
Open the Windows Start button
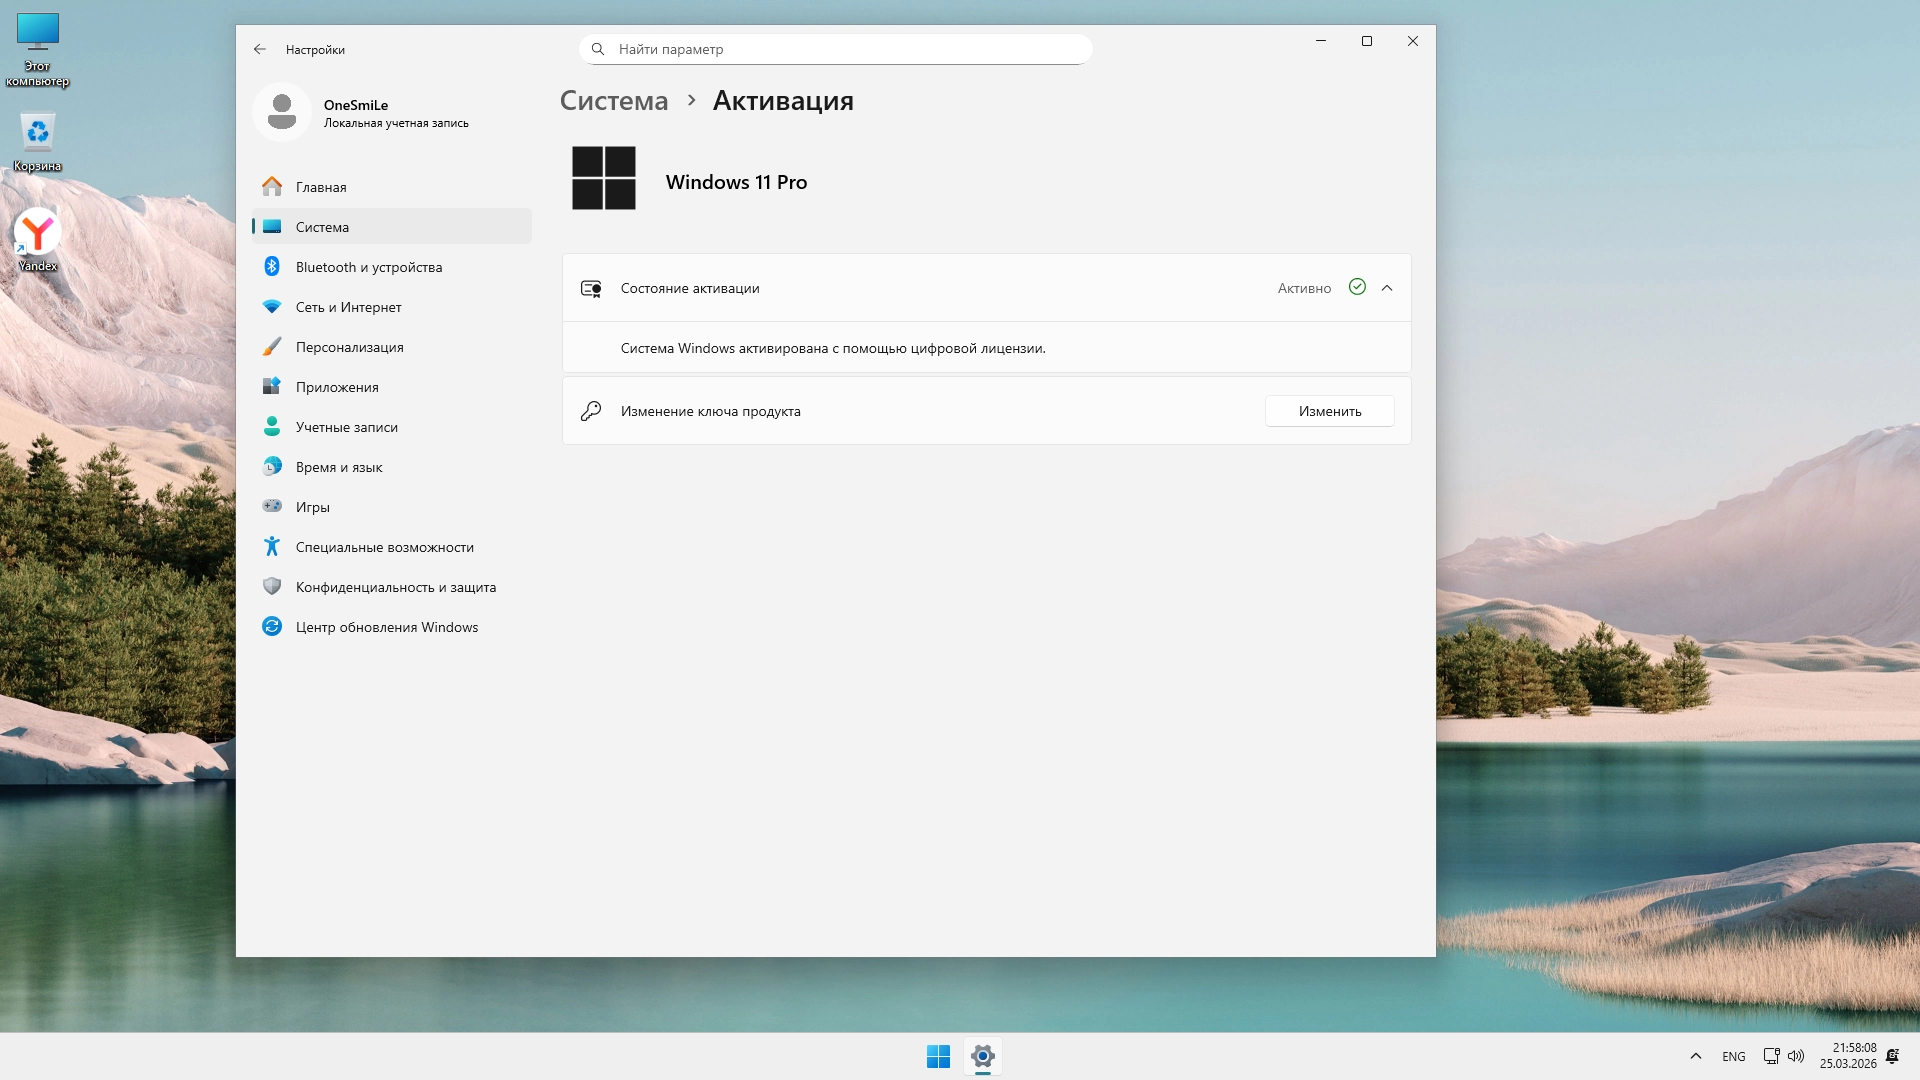point(938,1056)
